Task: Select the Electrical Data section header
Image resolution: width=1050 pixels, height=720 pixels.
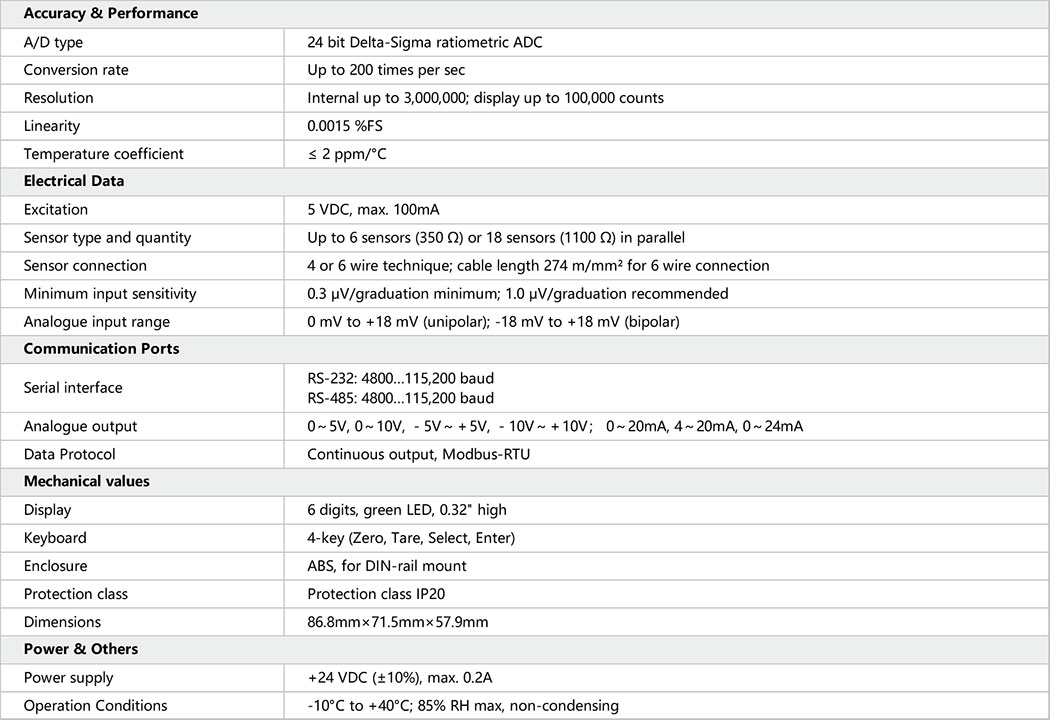Action: click(74, 182)
